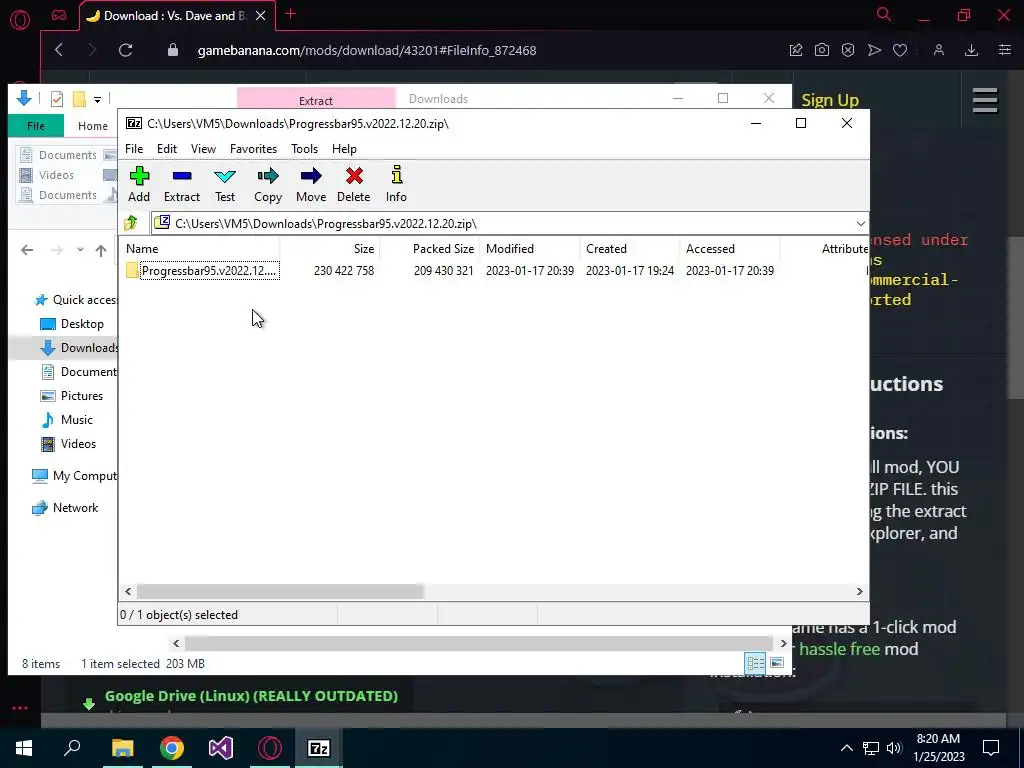
Task: Select Extract tab in File Explorer window
Action: coord(316,99)
